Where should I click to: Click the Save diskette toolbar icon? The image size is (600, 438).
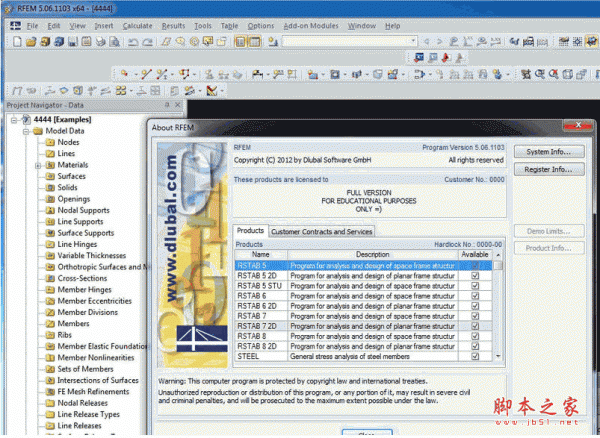pyautogui.click(x=73, y=41)
